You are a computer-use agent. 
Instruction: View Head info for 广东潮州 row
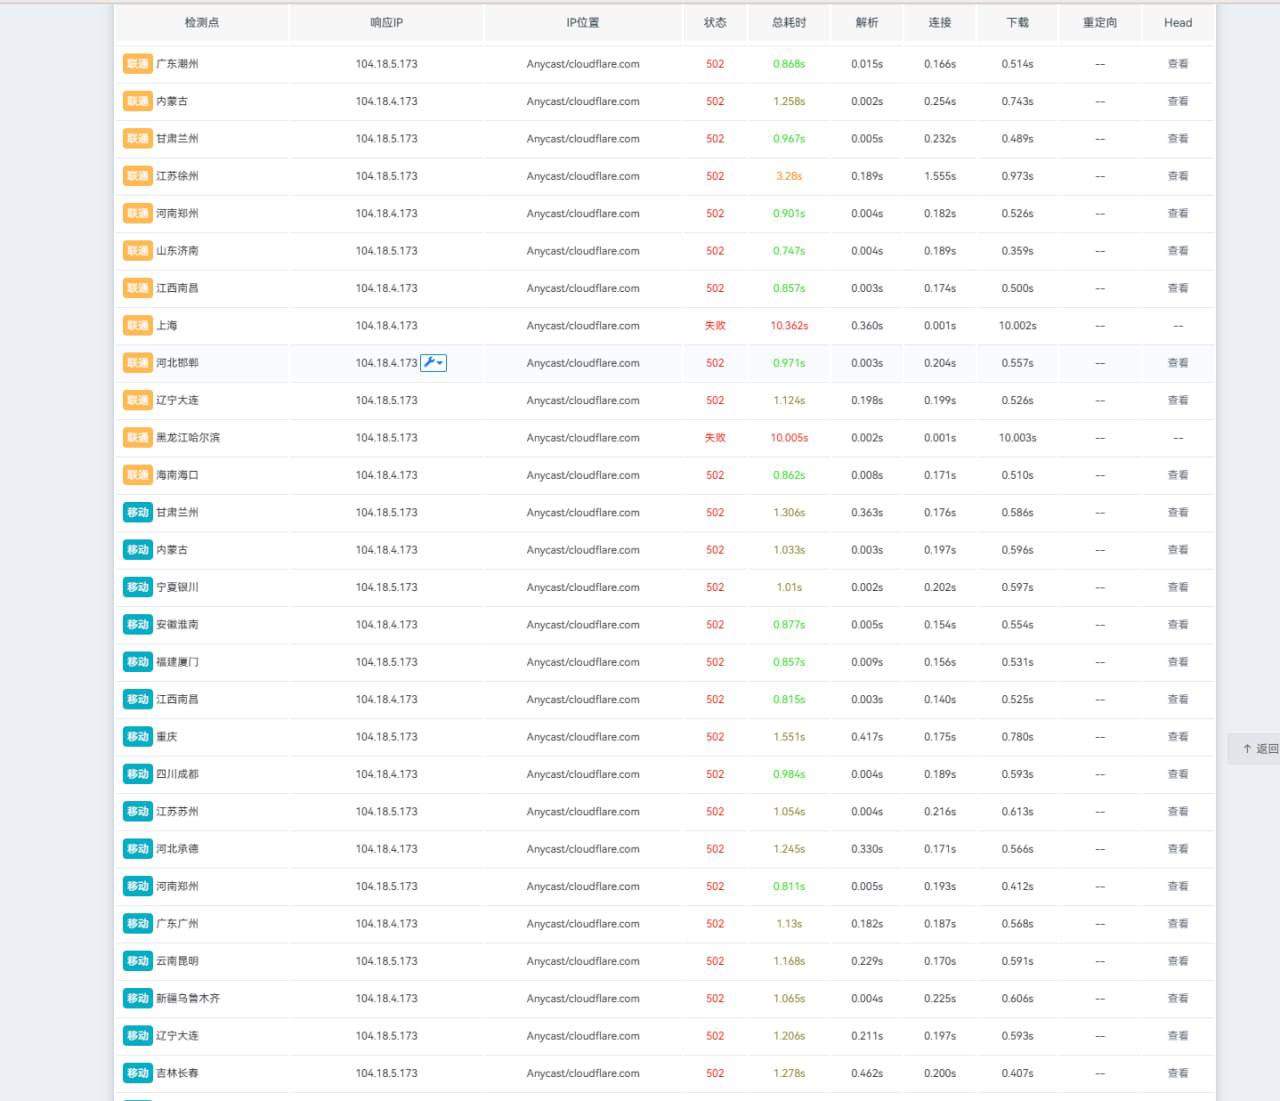1178,64
